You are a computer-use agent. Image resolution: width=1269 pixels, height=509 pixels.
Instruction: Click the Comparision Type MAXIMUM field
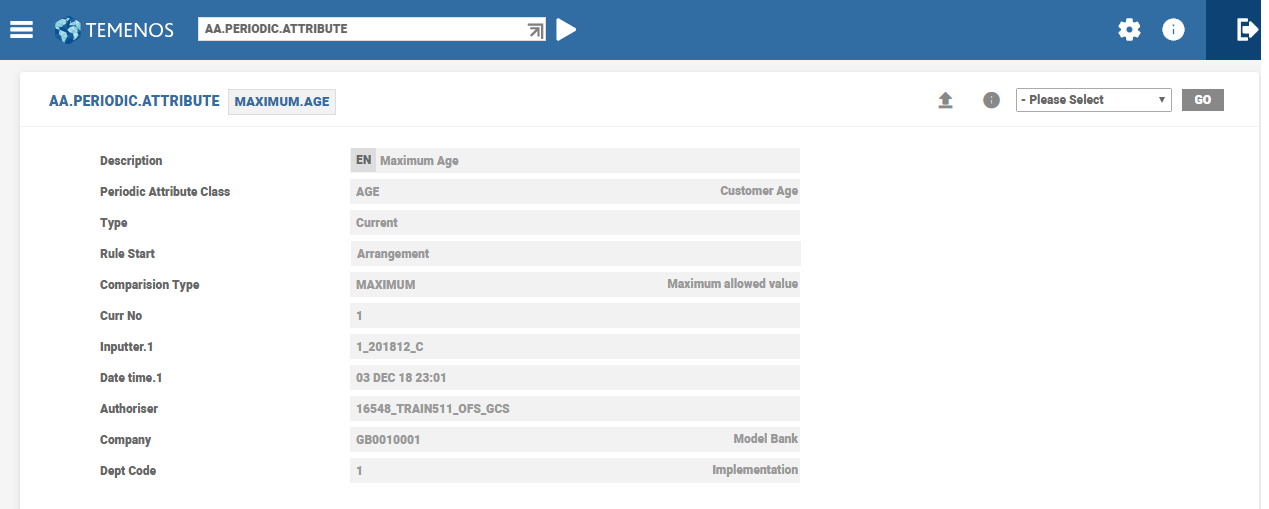[x=500, y=285]
